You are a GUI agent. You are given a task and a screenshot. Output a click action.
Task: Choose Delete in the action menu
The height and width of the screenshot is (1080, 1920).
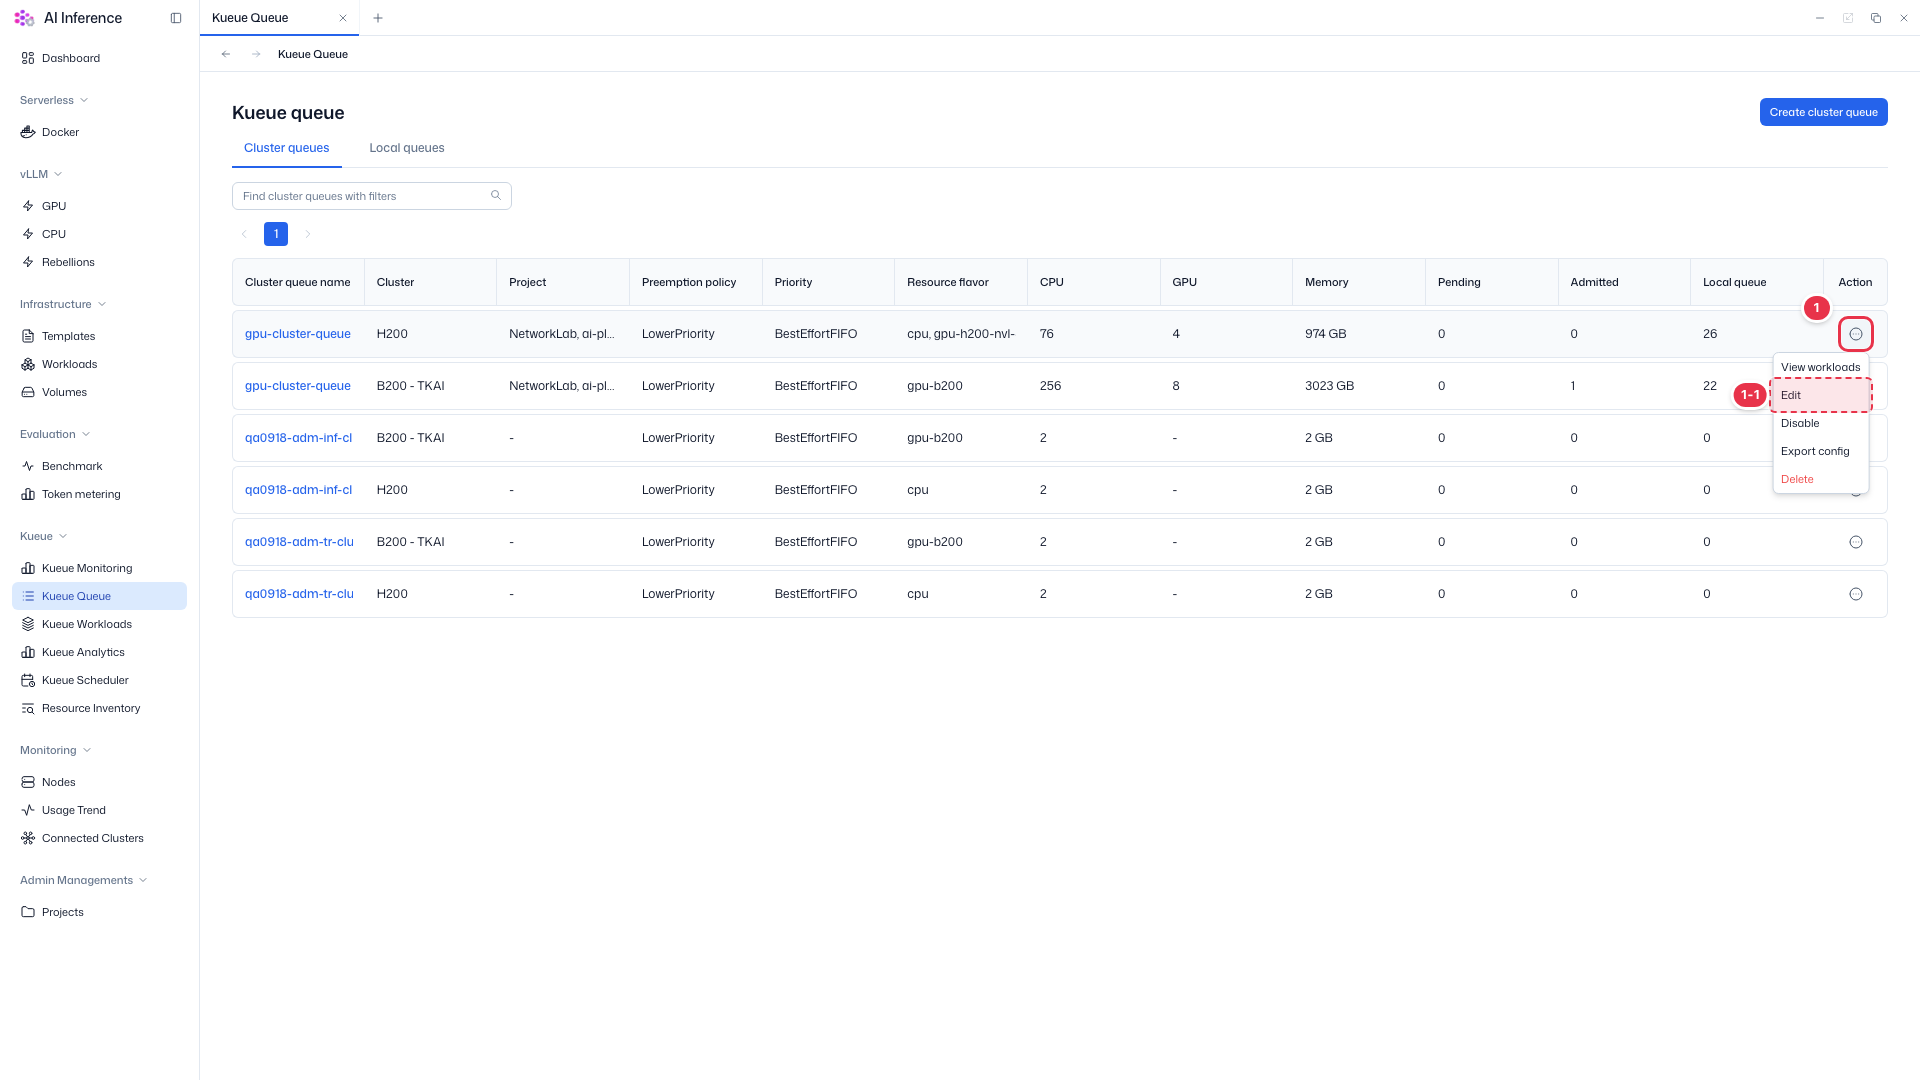(x=1820, y=479)
